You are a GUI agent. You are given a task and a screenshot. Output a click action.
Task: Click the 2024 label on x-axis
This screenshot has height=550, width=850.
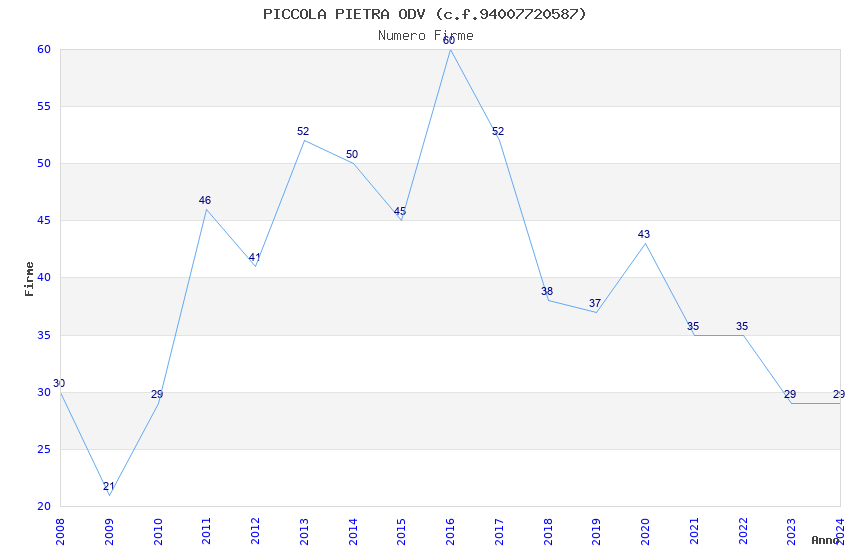(x=840, y=528)
